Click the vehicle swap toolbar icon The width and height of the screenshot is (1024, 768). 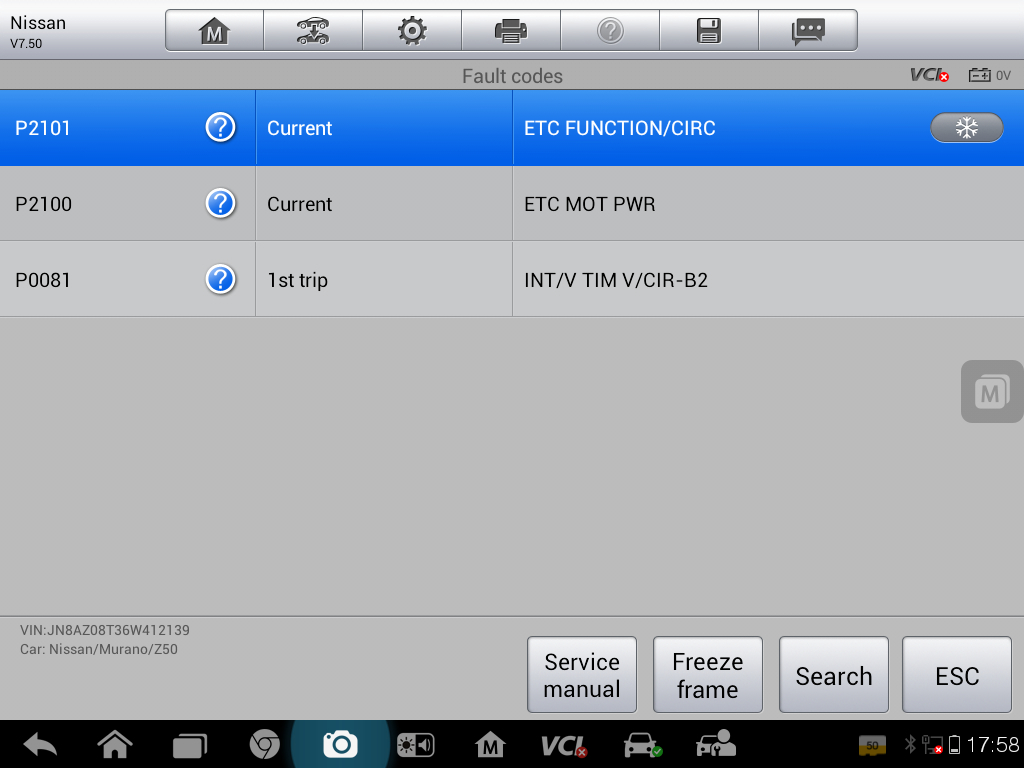click(313, 31)
